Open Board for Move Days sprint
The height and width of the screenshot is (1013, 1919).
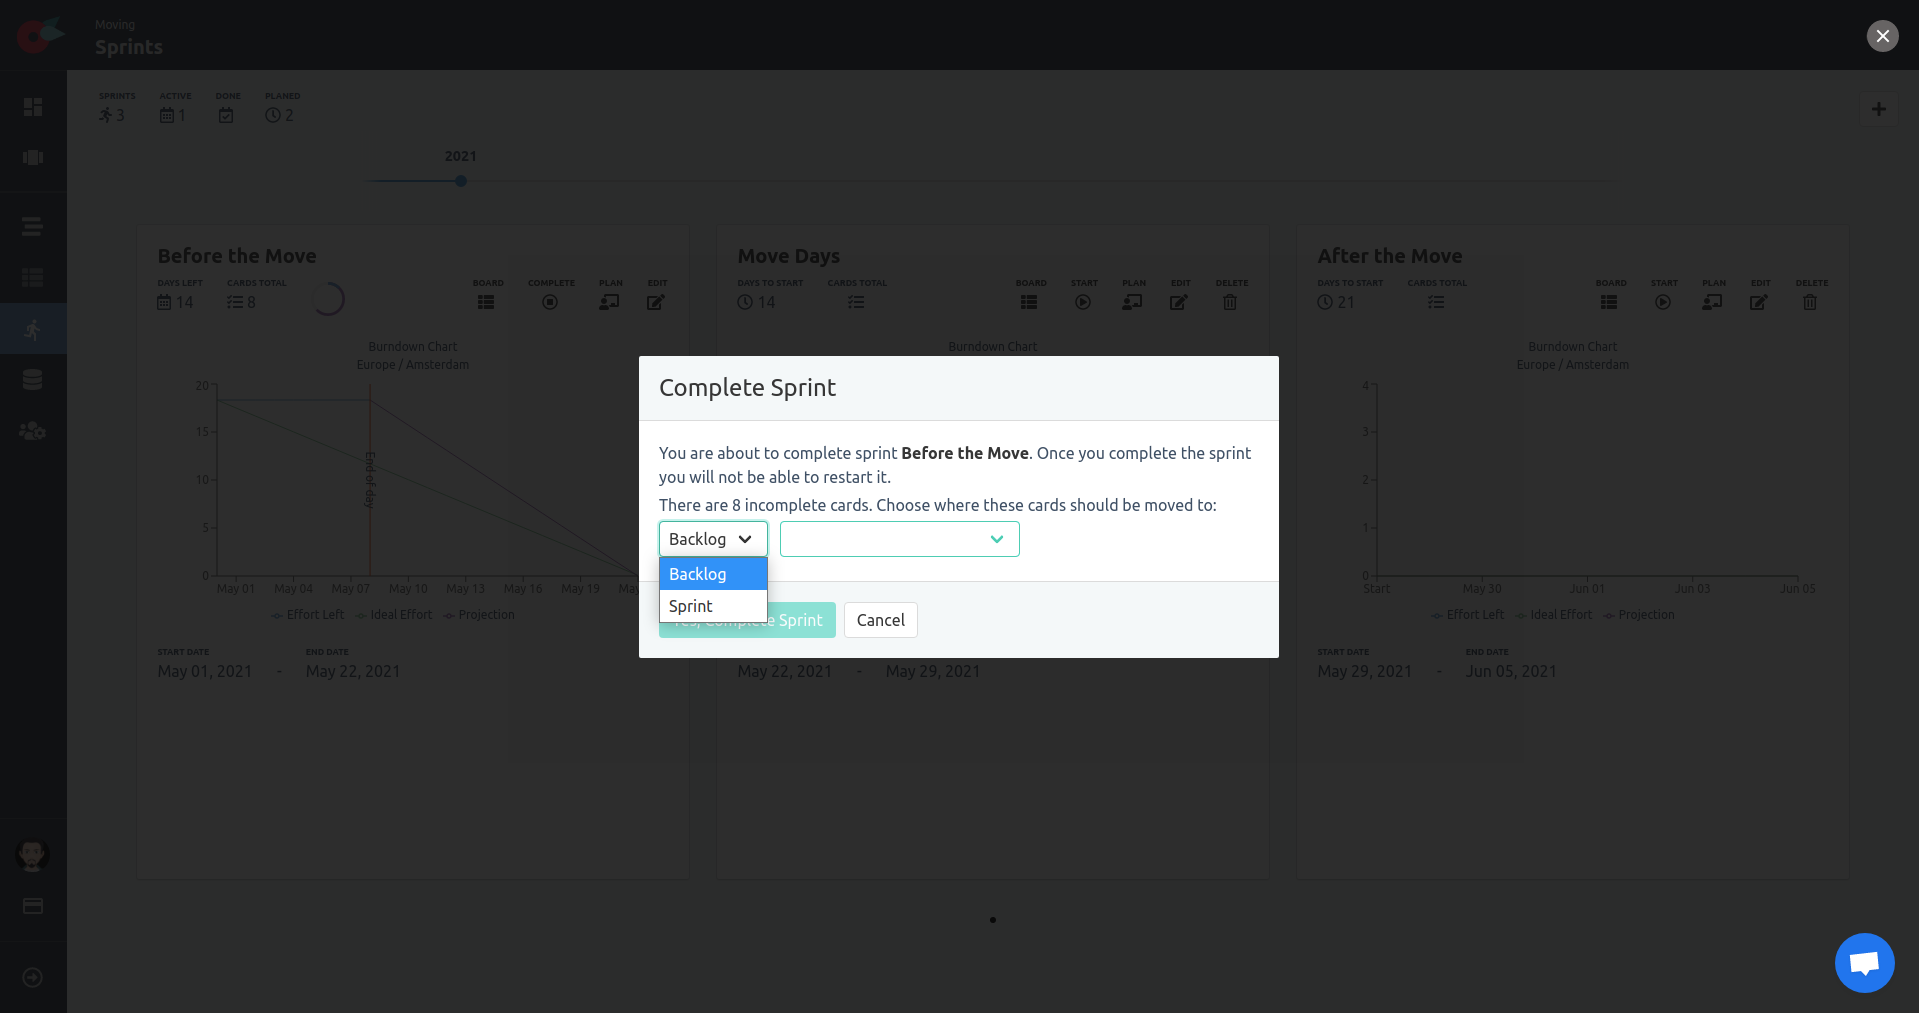[1029, 302]
